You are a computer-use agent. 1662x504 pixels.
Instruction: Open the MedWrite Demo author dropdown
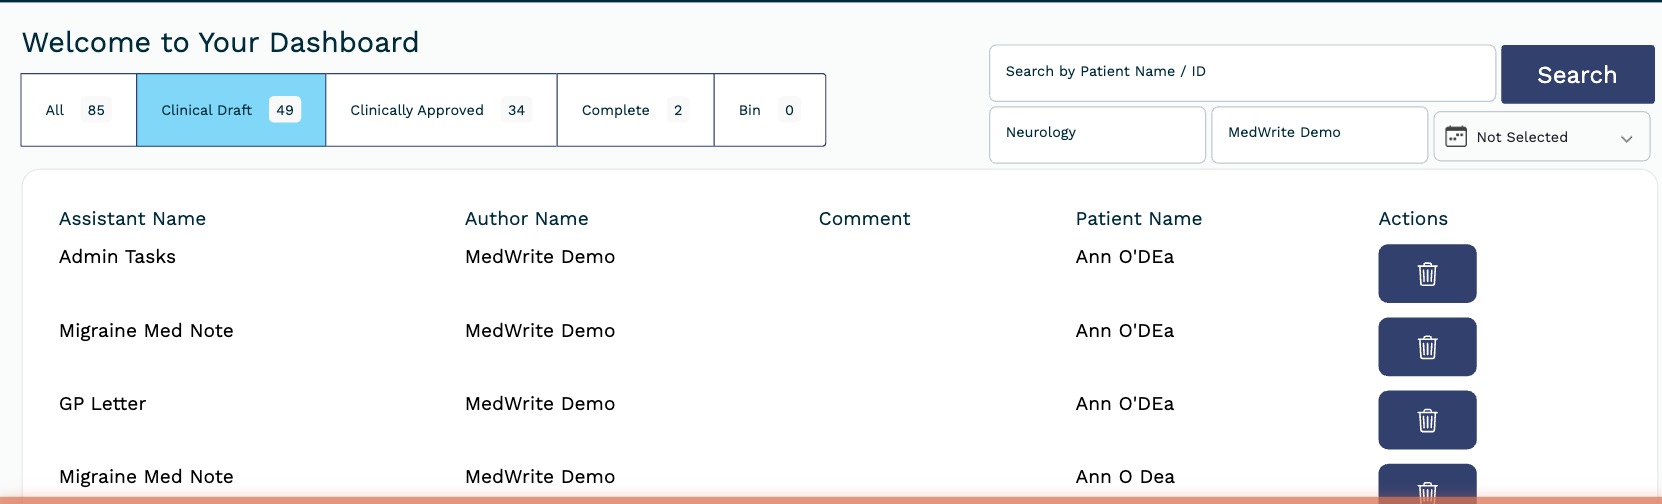(1319, 134)
